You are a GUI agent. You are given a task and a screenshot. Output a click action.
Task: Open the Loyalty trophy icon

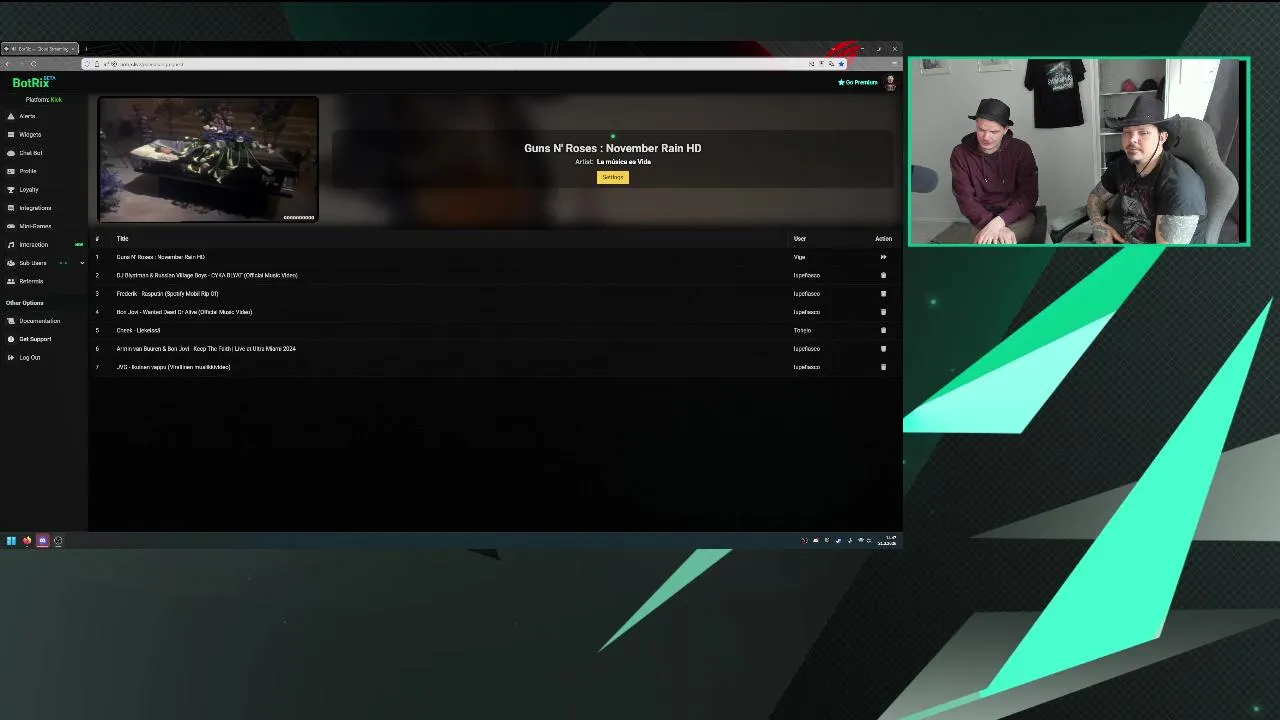tap(11, 189)
